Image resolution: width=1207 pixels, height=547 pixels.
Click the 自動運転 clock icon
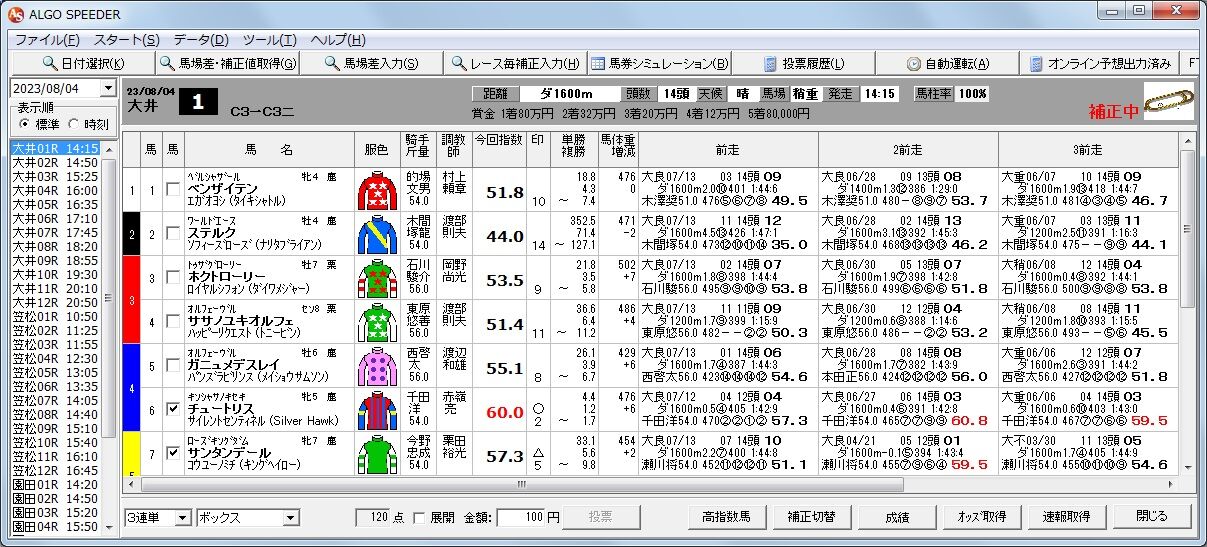click(913, 63)
